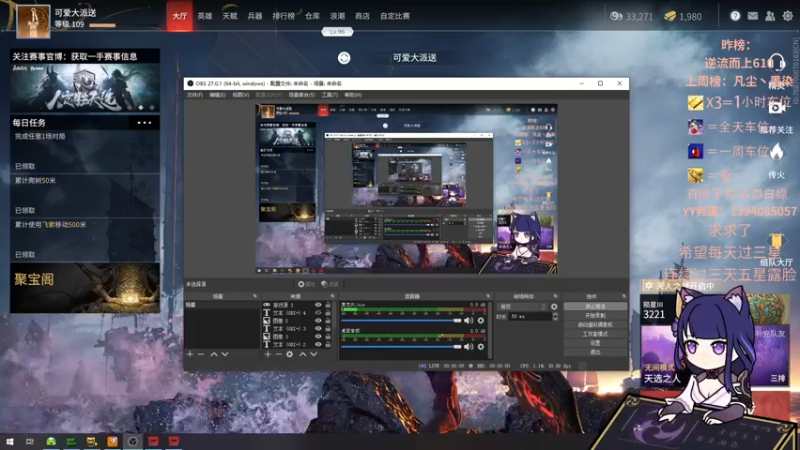Open the game's friends icon
The width and height of the screenshot is (800, 450).
point(770,16)
